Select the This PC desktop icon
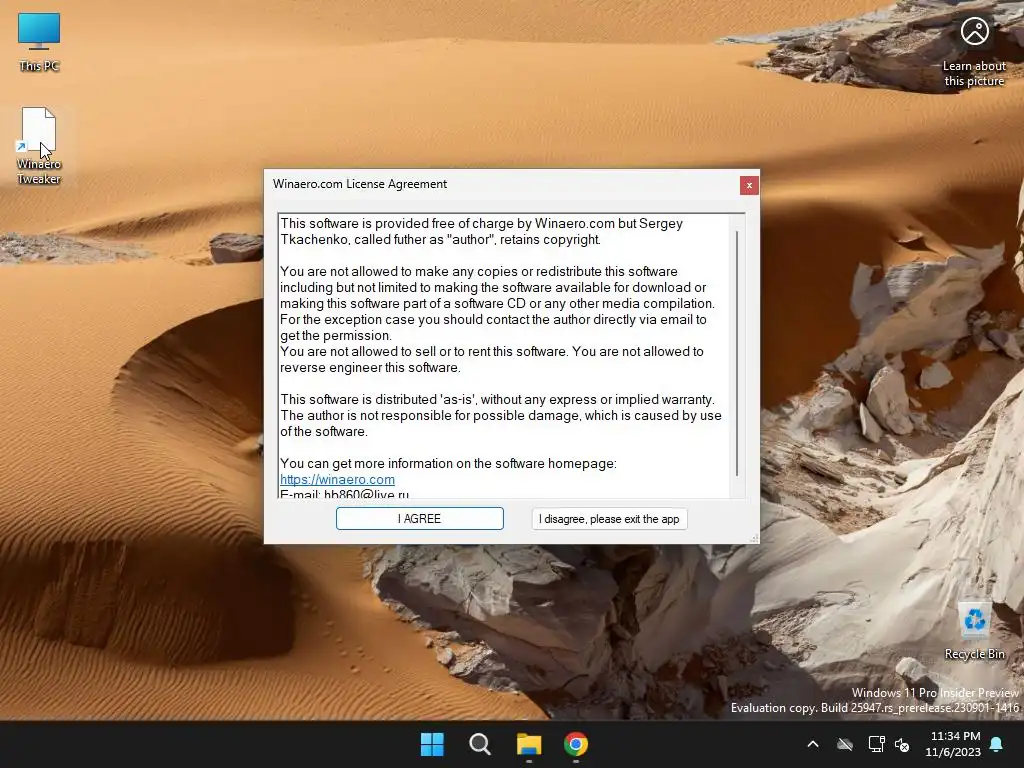The image size is (1024, 768). (39, 42)
